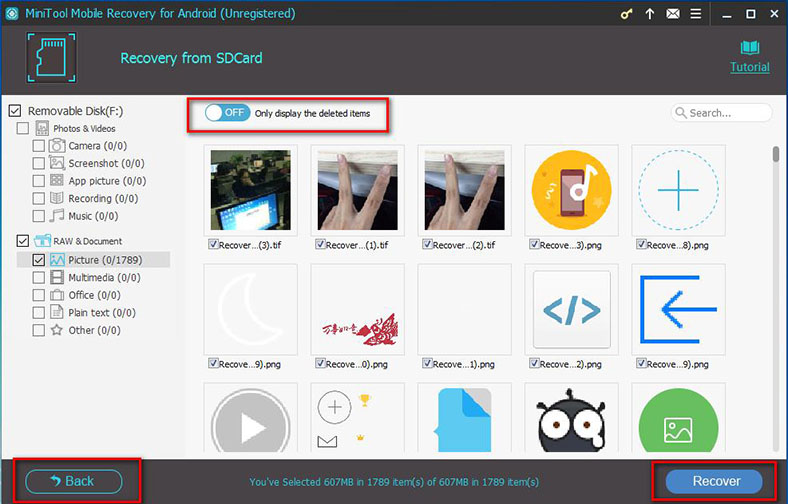
Task: Check the App picture (0/0) checkbox
Action: (x=38, y=181)
